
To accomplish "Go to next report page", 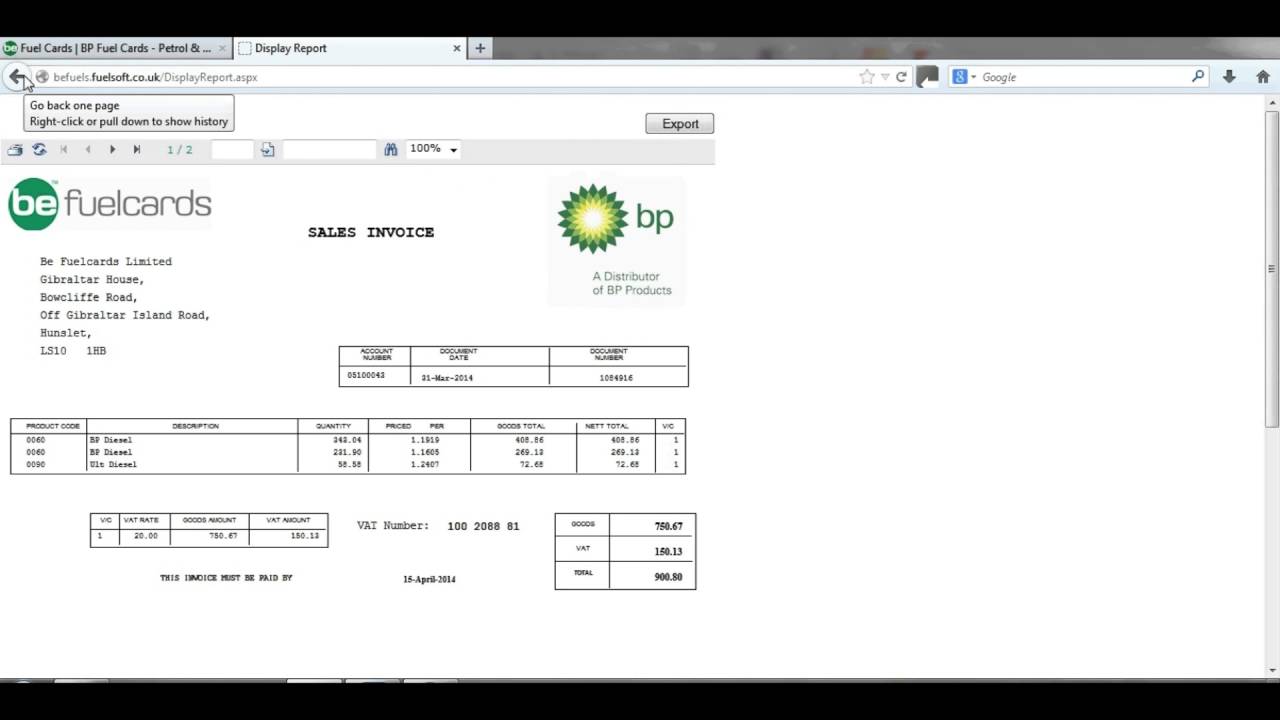I will pos(112,150).
